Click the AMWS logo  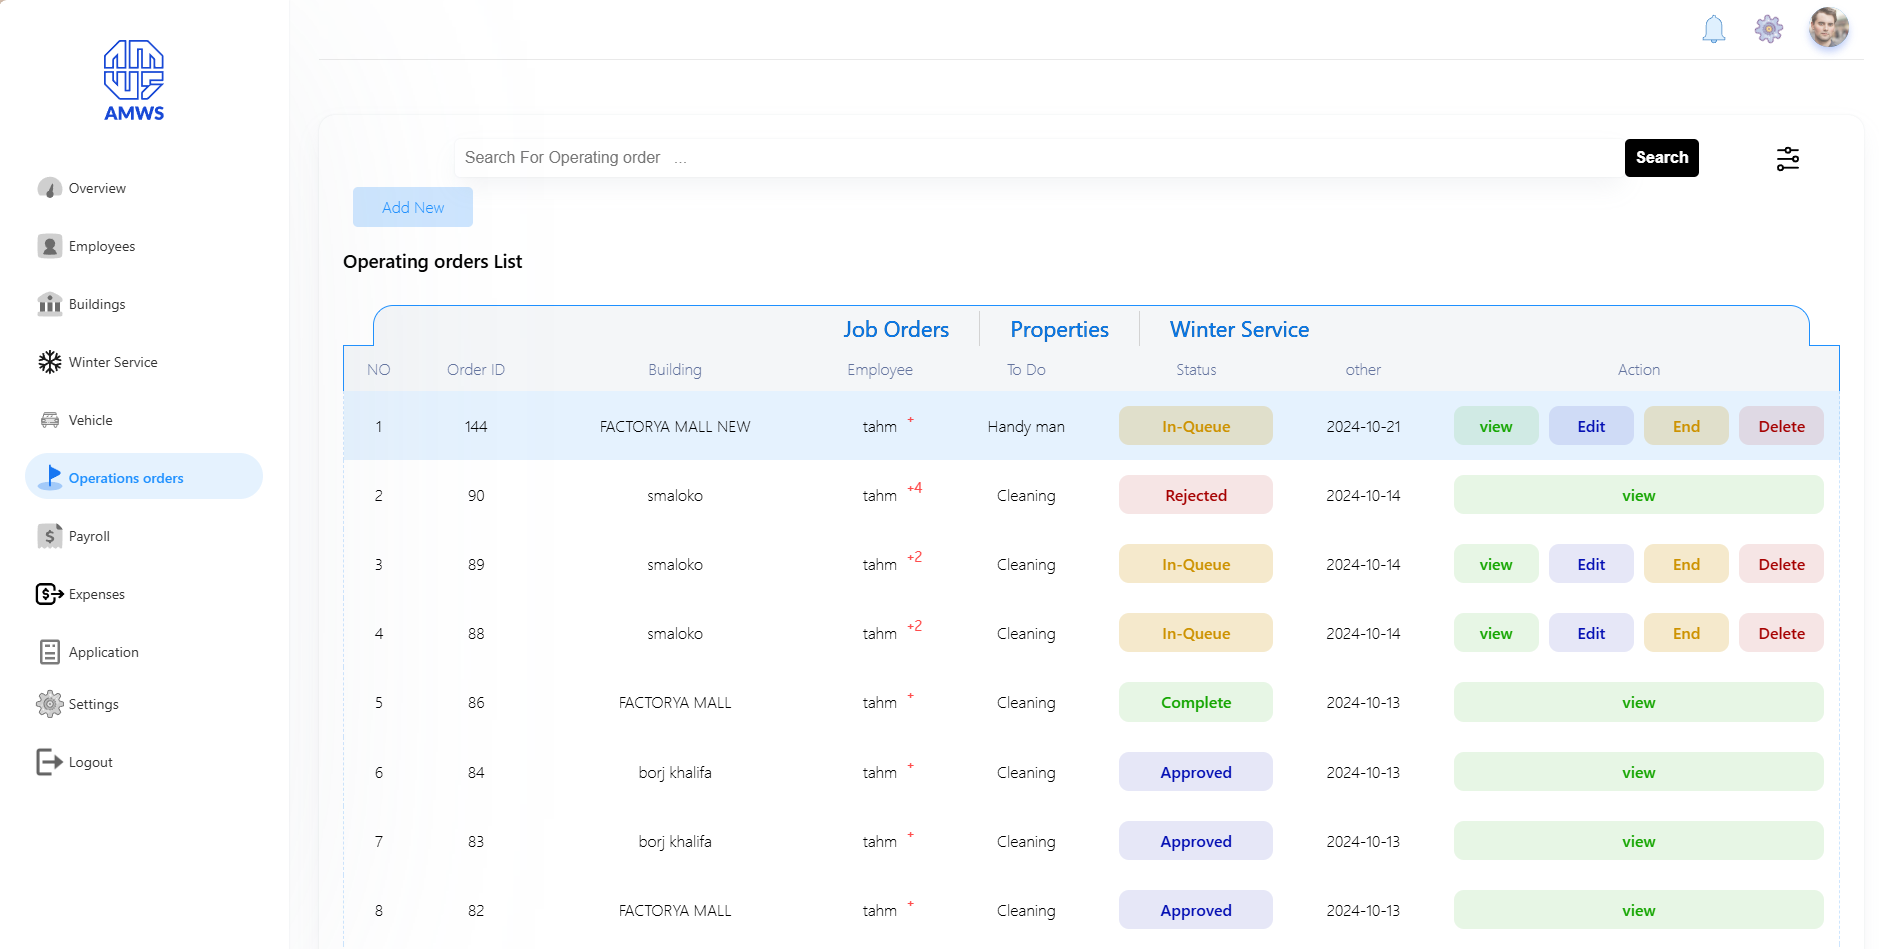[134, 81]
